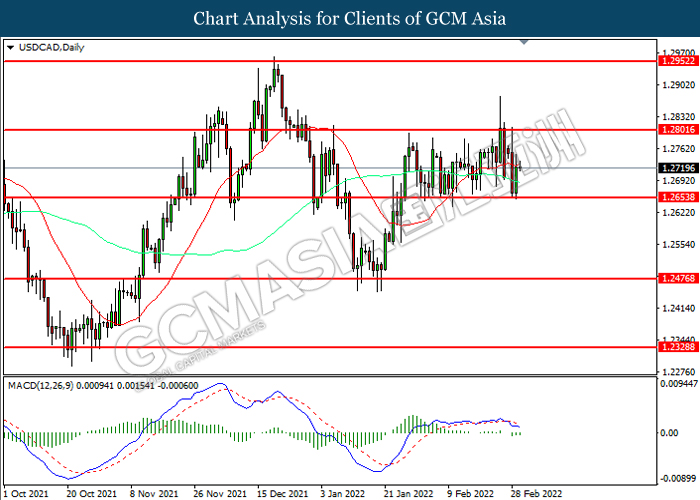Click the 1.26220 price scale value
The image size is (700, 500).
[679, 212]
